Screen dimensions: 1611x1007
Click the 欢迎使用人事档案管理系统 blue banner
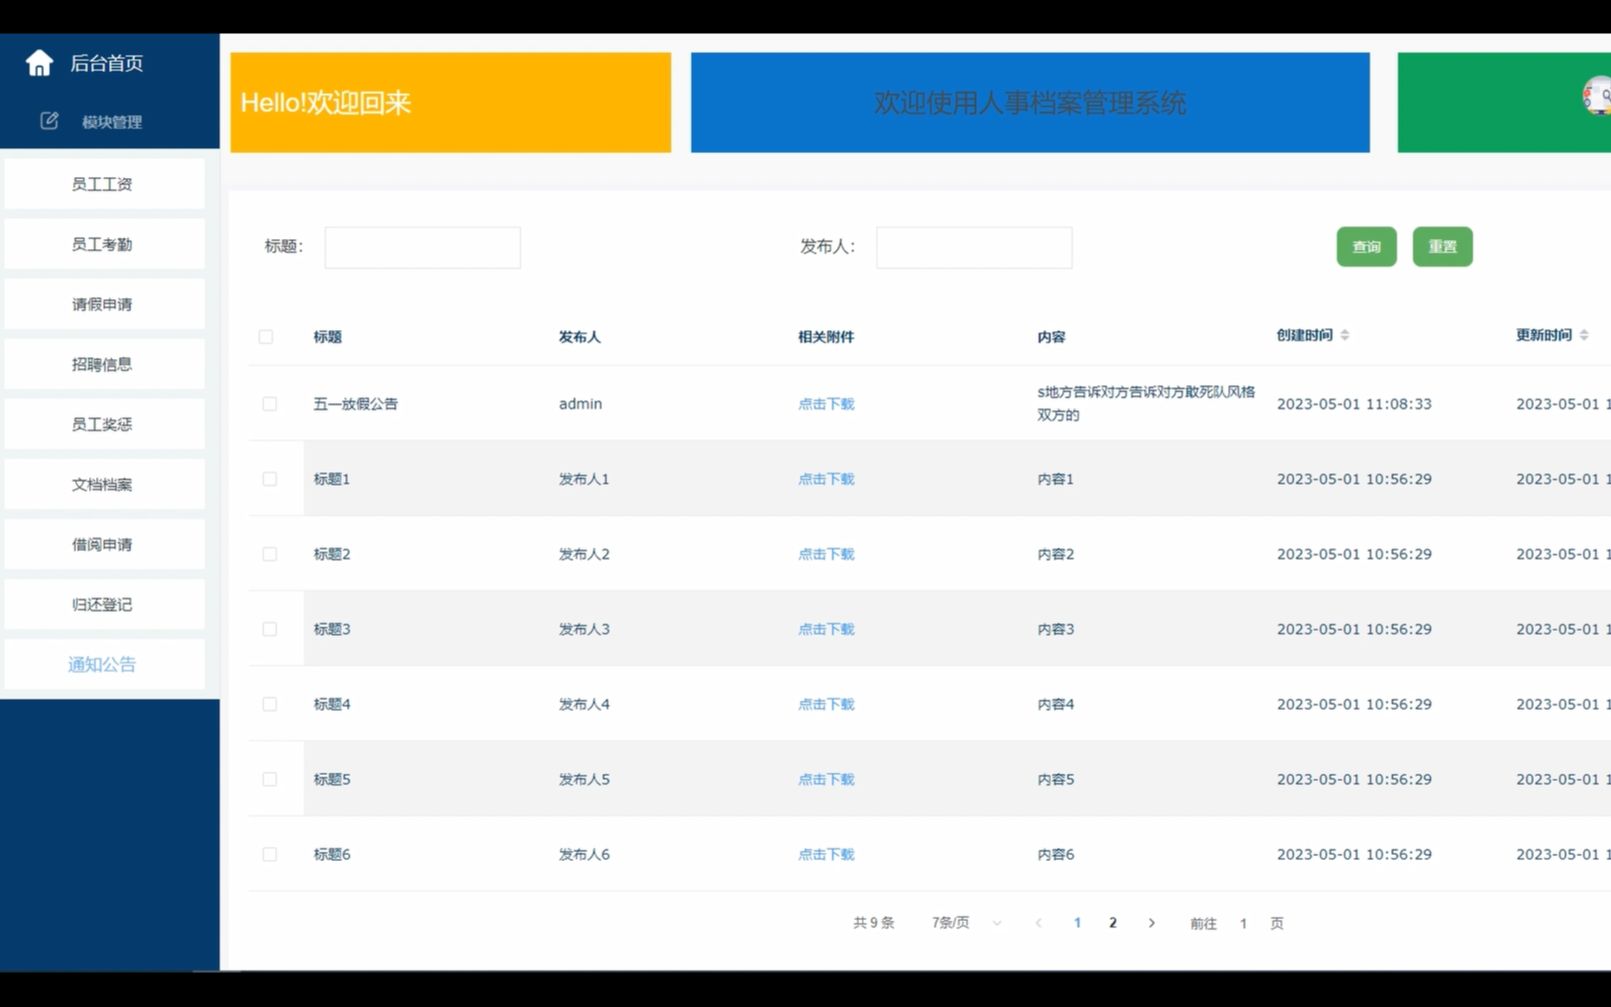pyautogui.click(x=1030, y=102)
